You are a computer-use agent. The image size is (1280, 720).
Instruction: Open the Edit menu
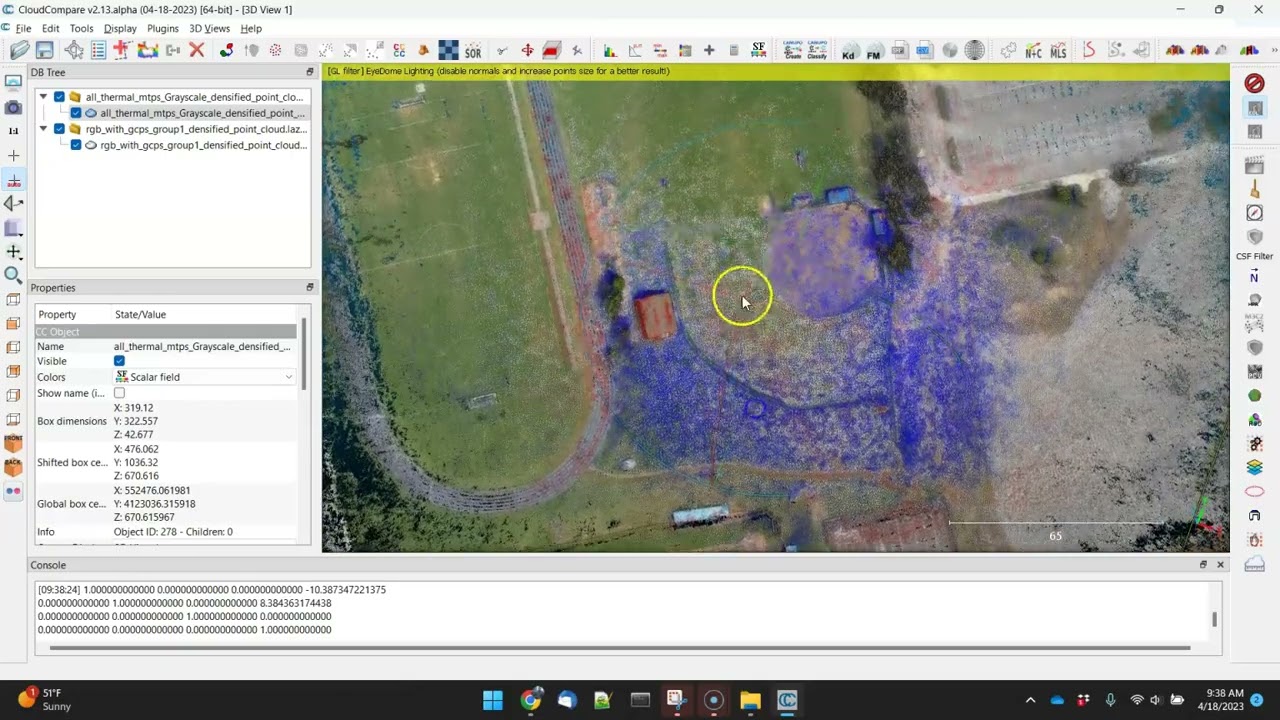point(50,28)
